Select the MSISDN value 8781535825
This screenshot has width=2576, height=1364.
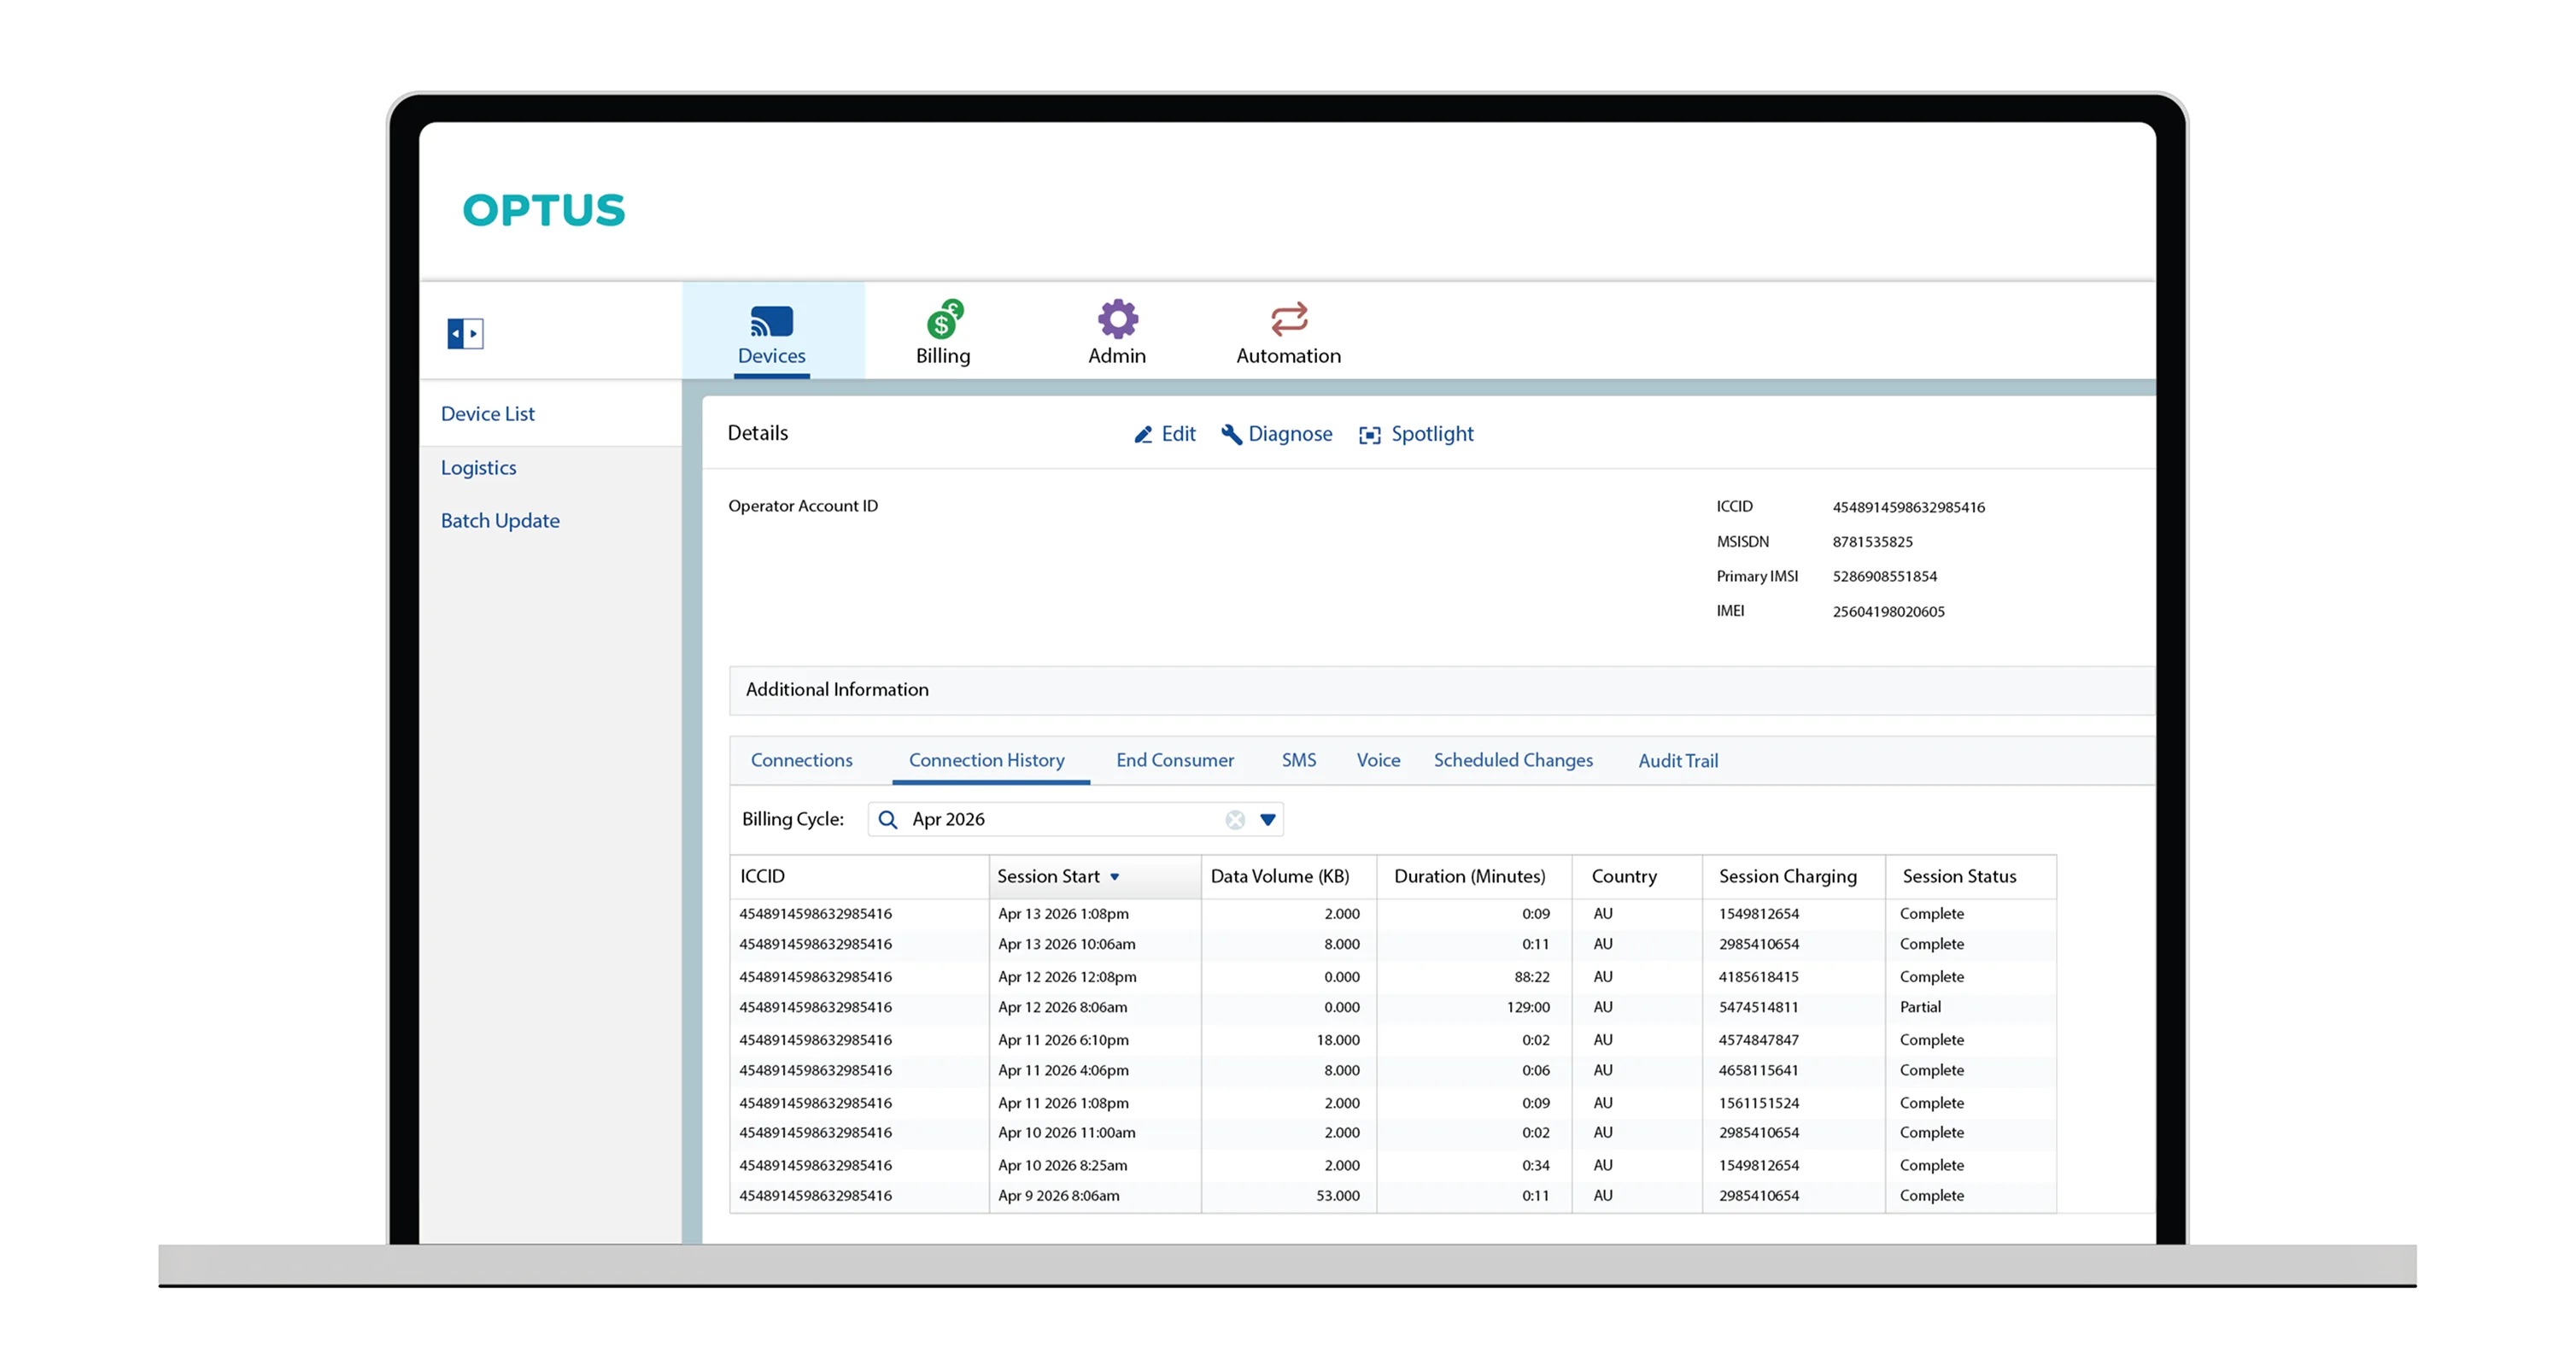1872,542
